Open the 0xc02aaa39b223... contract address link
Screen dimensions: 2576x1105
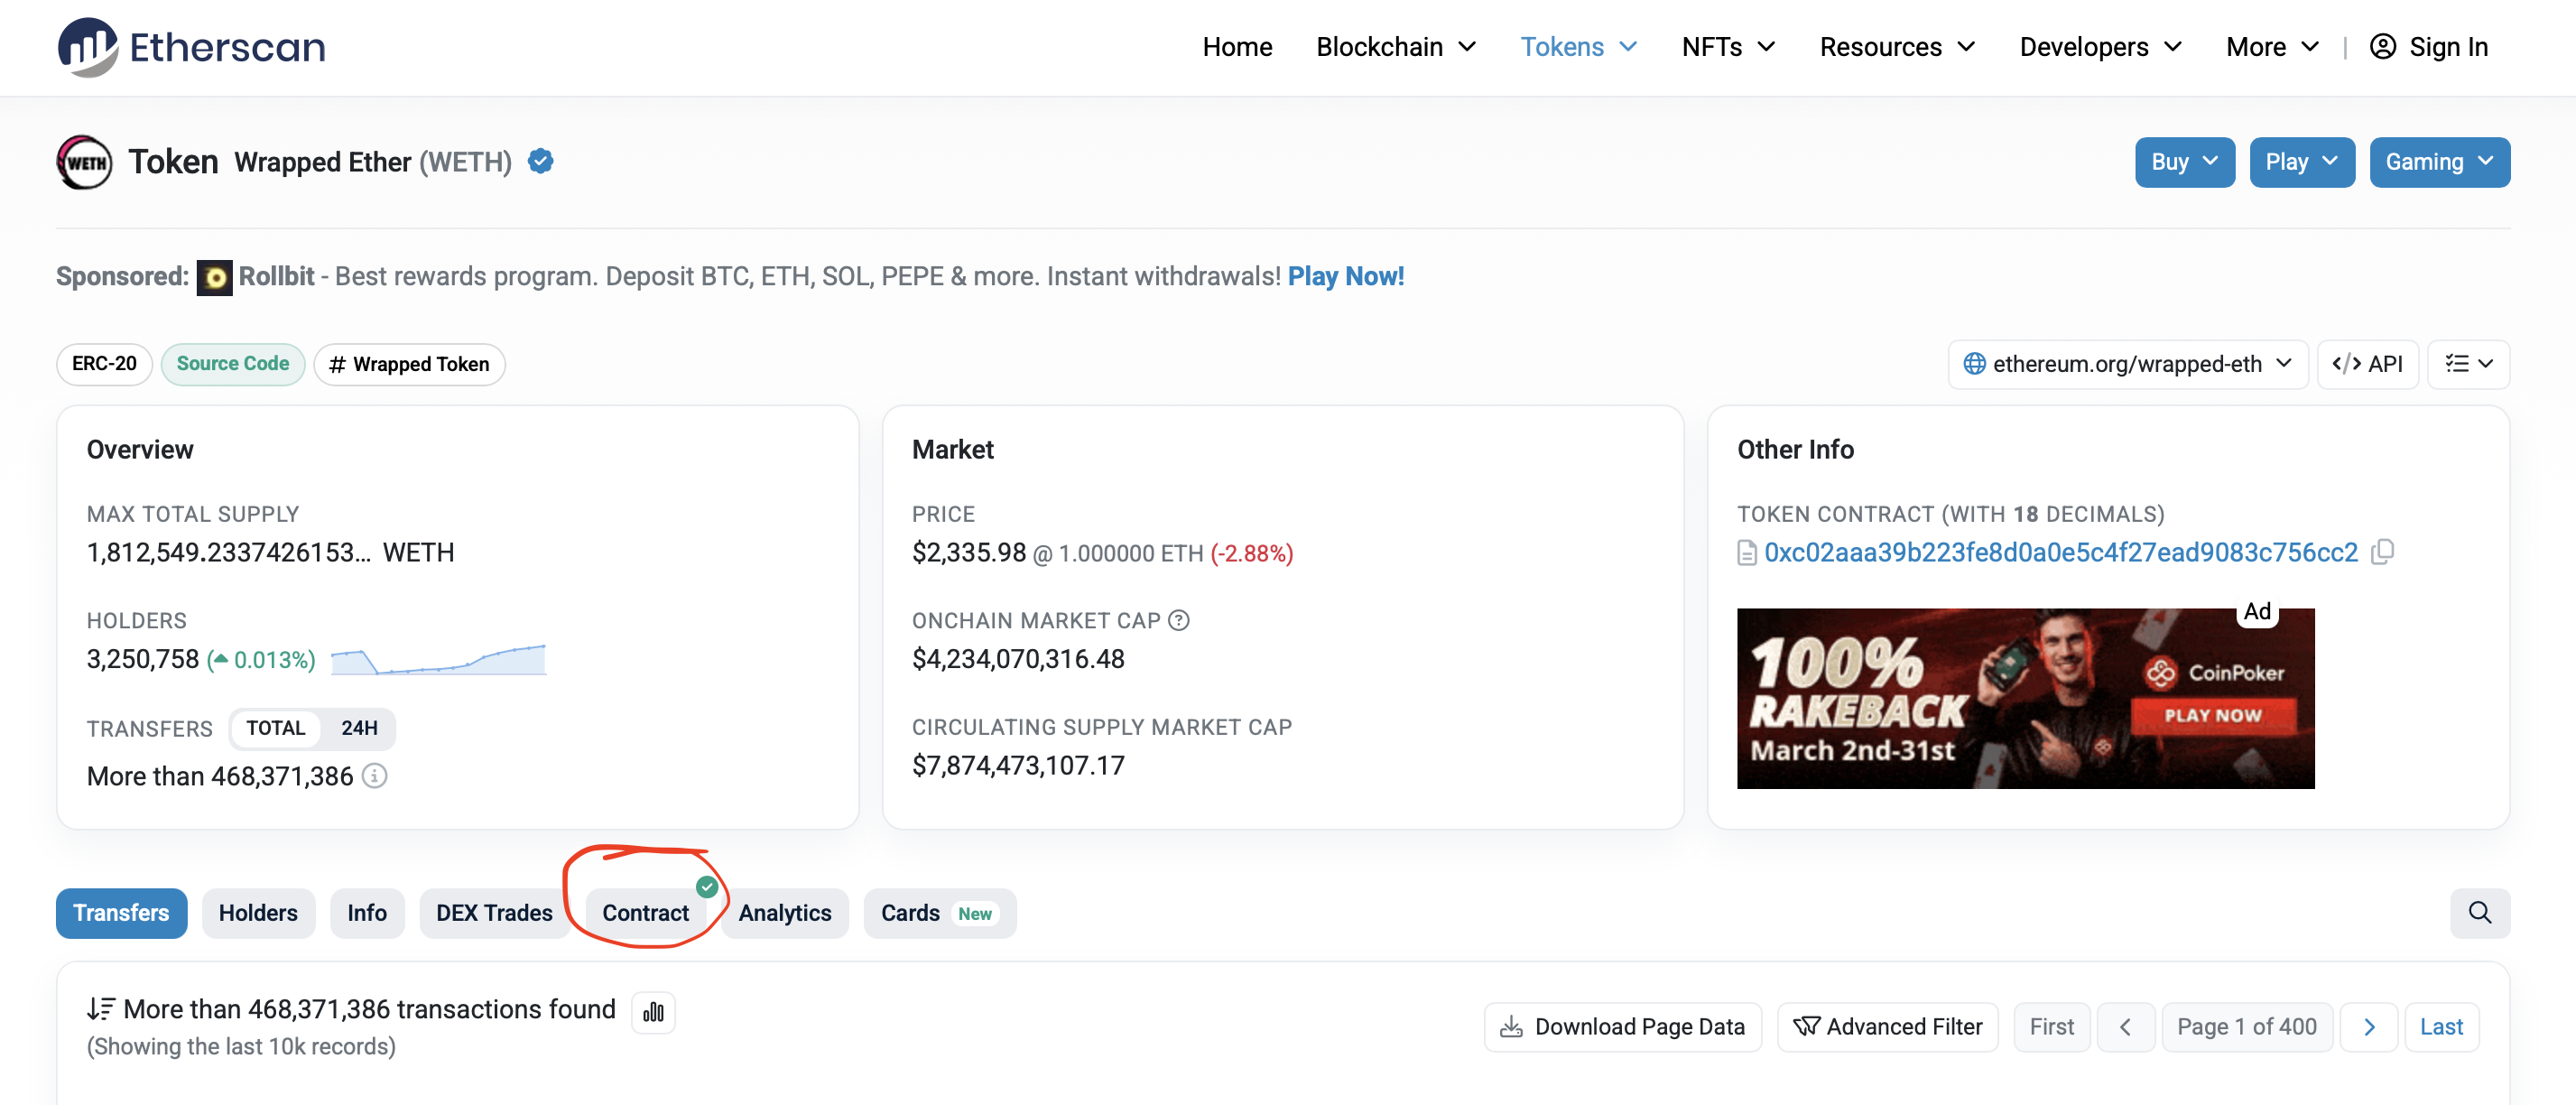tap(2060, 552)
